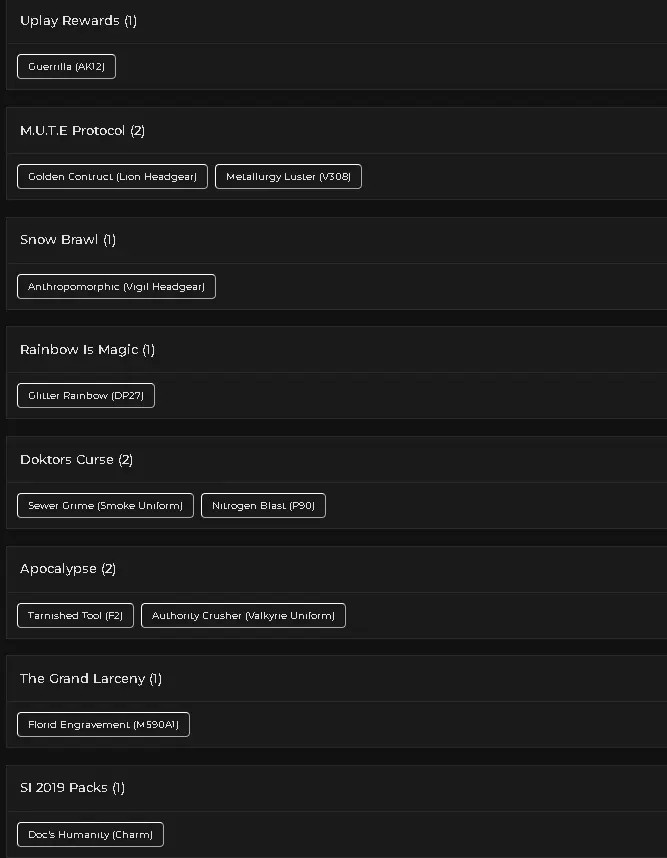Open the Metallurgy Luster (V308) tag
The height and width of the screenshot is (858, 667).
click(x=288, y=177)
